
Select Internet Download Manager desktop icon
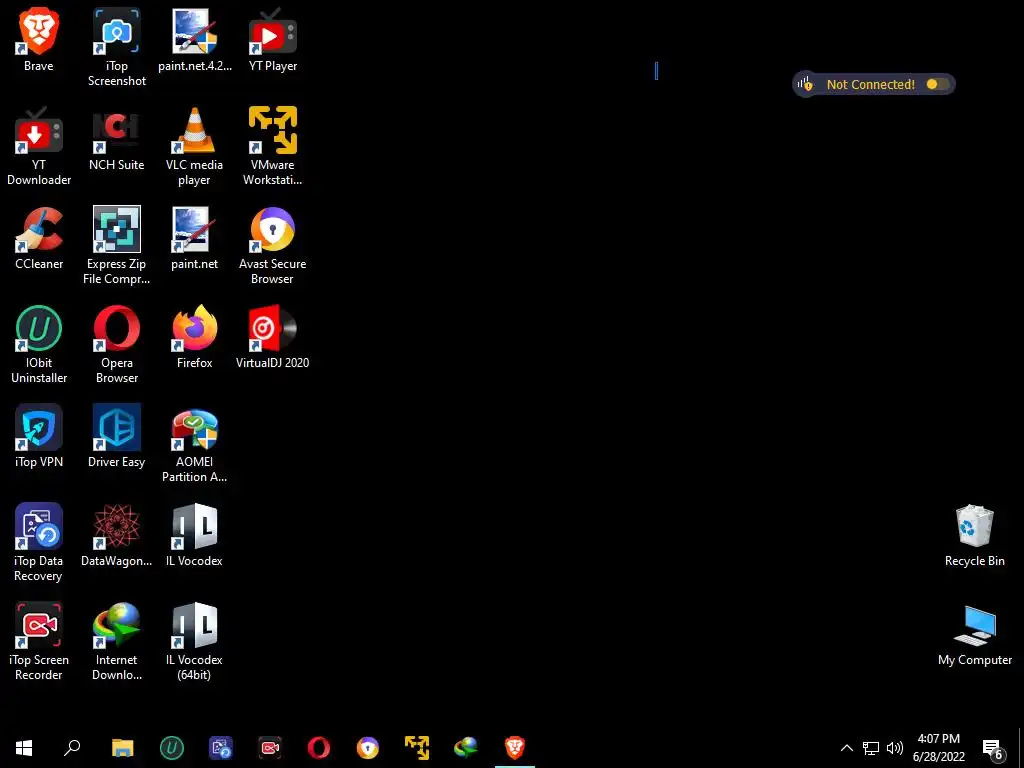click(x=116, y=643)
